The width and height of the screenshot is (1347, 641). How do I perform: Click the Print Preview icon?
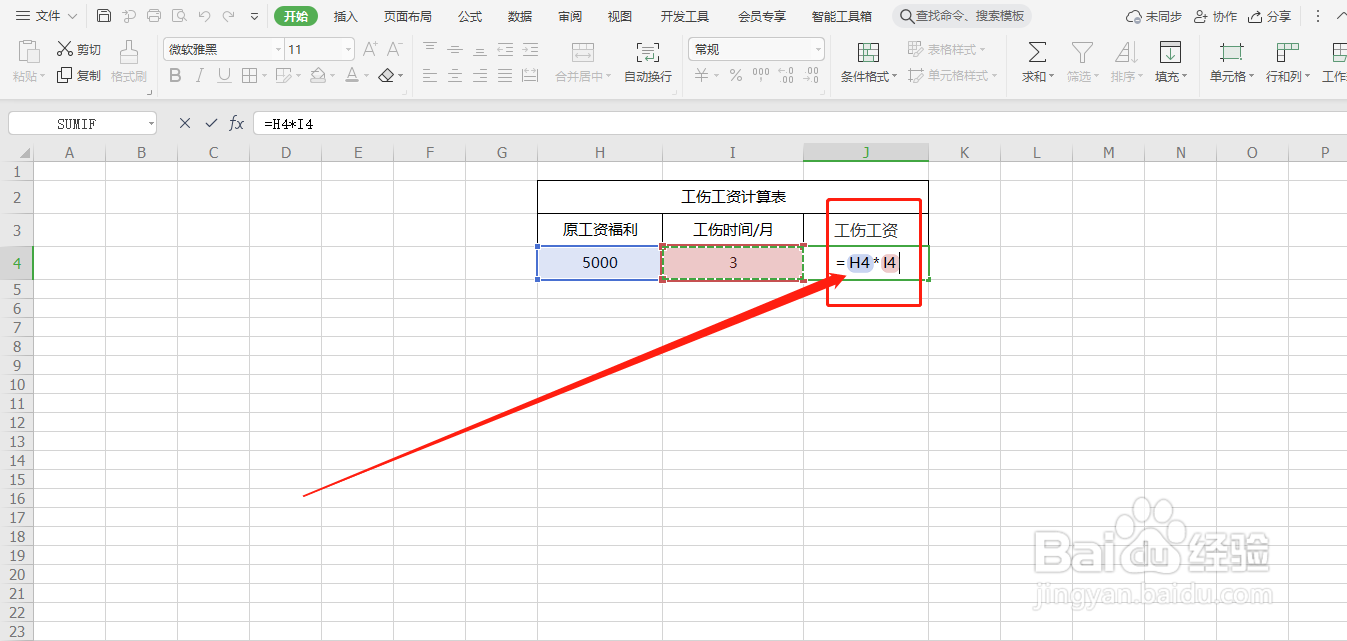pyautogui.click(x=179, y=16)
